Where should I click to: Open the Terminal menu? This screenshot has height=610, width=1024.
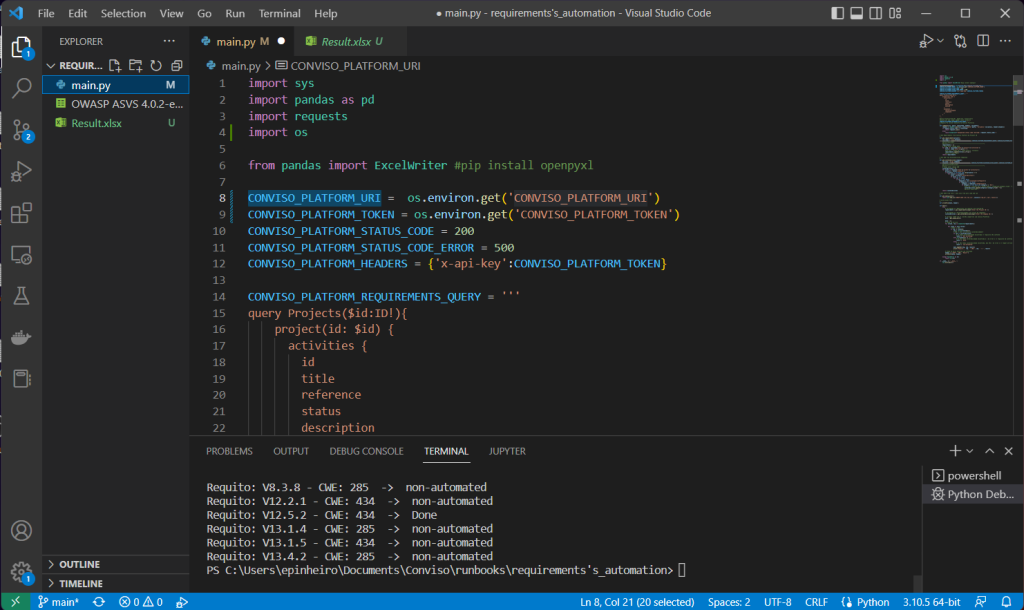pos(280,13)
